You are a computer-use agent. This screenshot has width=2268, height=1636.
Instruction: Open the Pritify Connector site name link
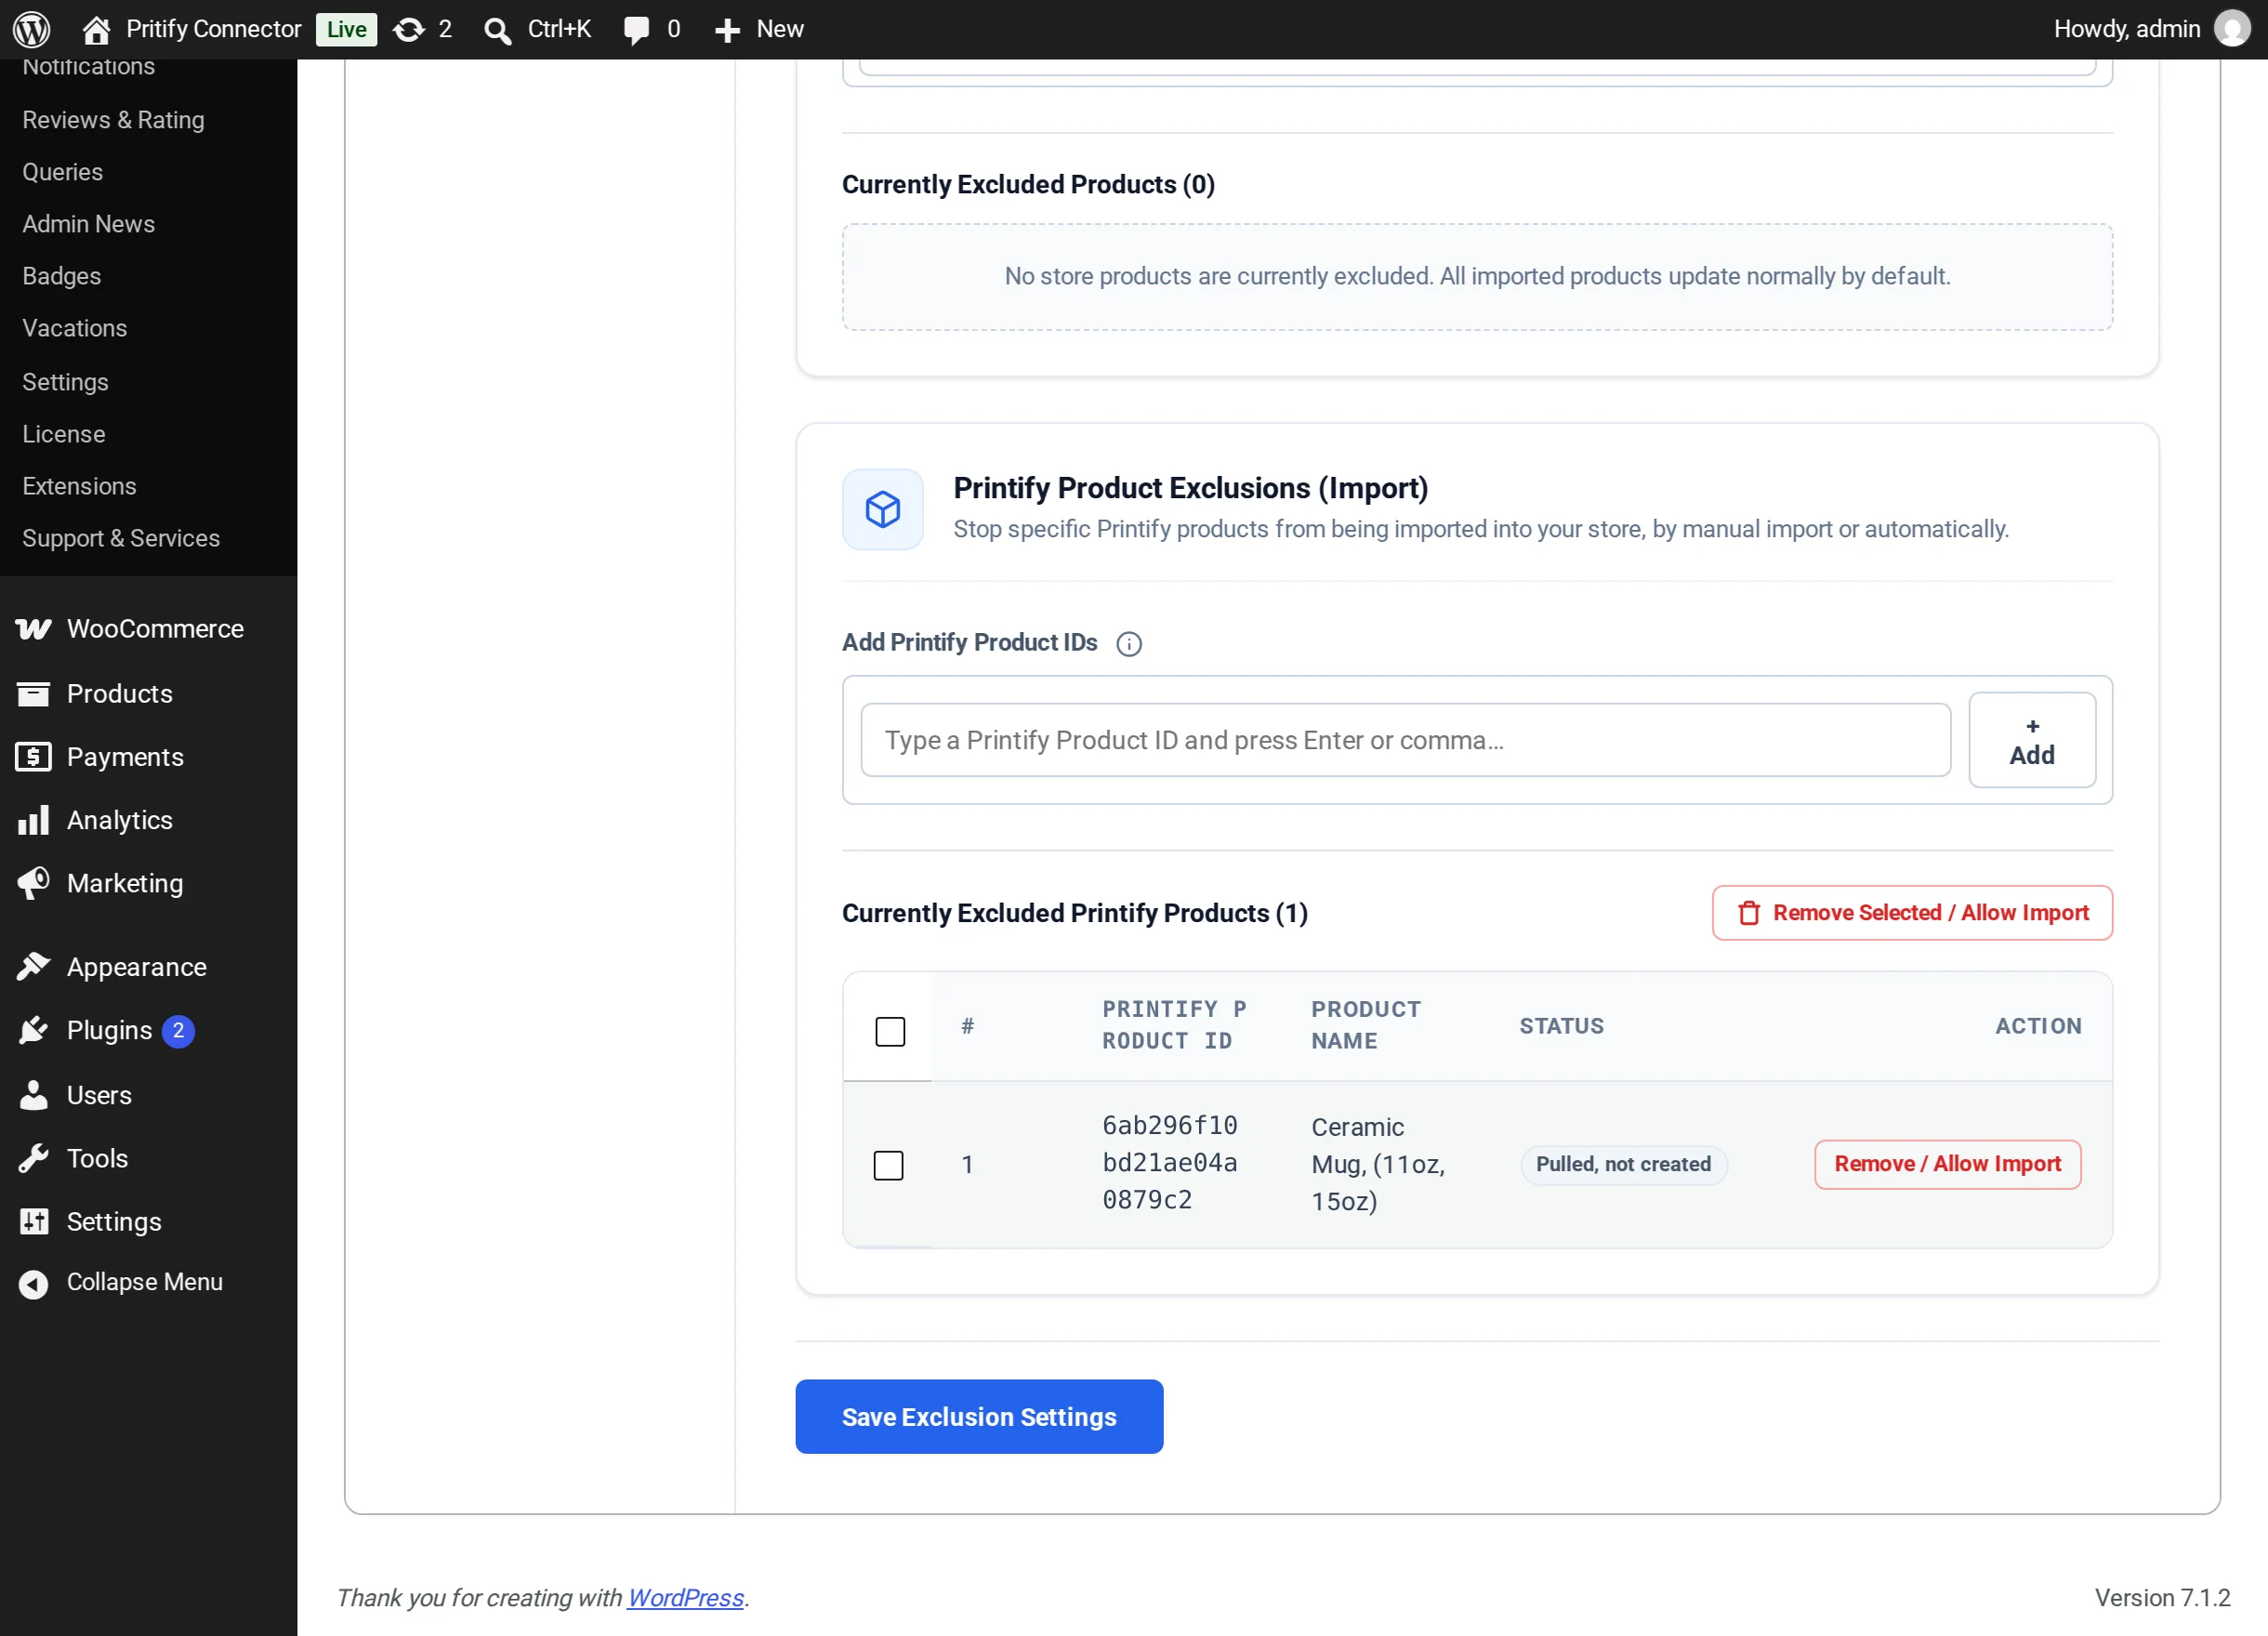(x=213, y=30)
